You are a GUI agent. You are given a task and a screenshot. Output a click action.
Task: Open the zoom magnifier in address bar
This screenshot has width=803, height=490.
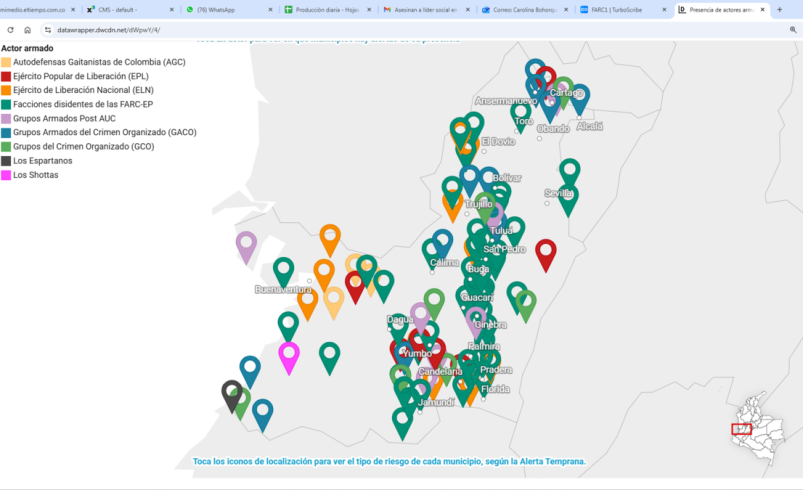click(793, 30)
